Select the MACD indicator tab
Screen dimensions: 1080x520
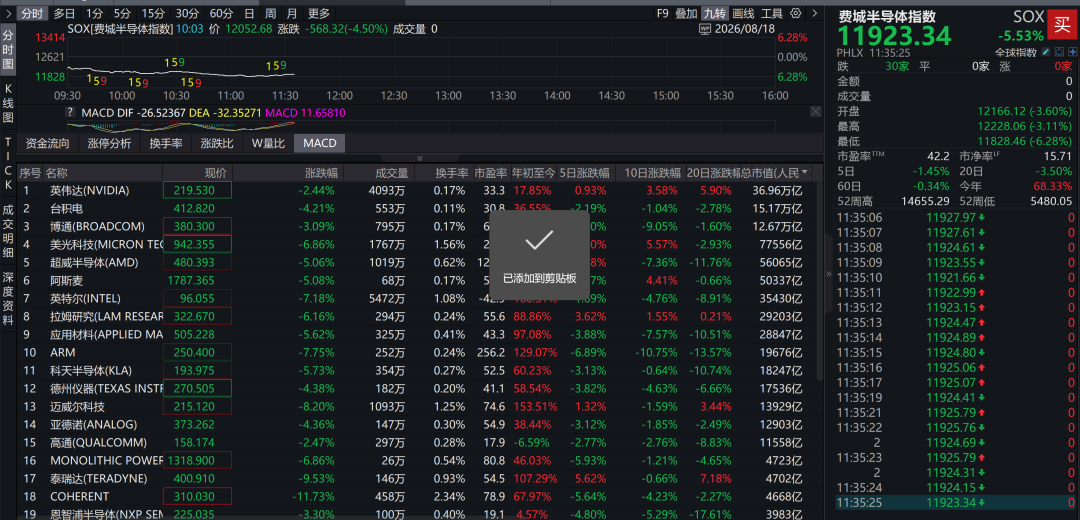(x=320, y=143)
